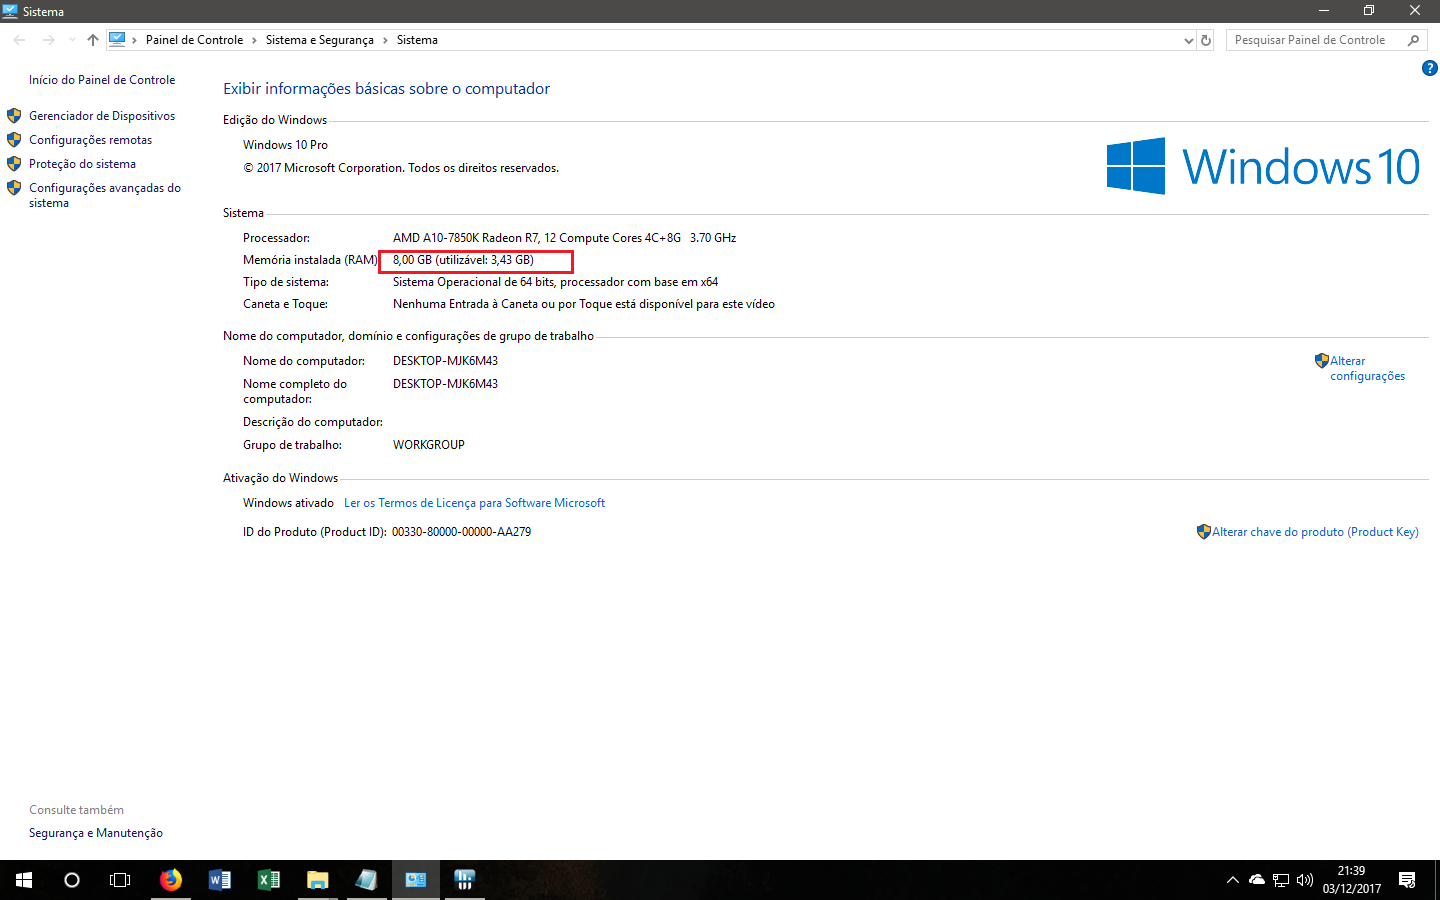Open Word from the taskbar
1440x900 pixels.
click(x=220, y=880)
